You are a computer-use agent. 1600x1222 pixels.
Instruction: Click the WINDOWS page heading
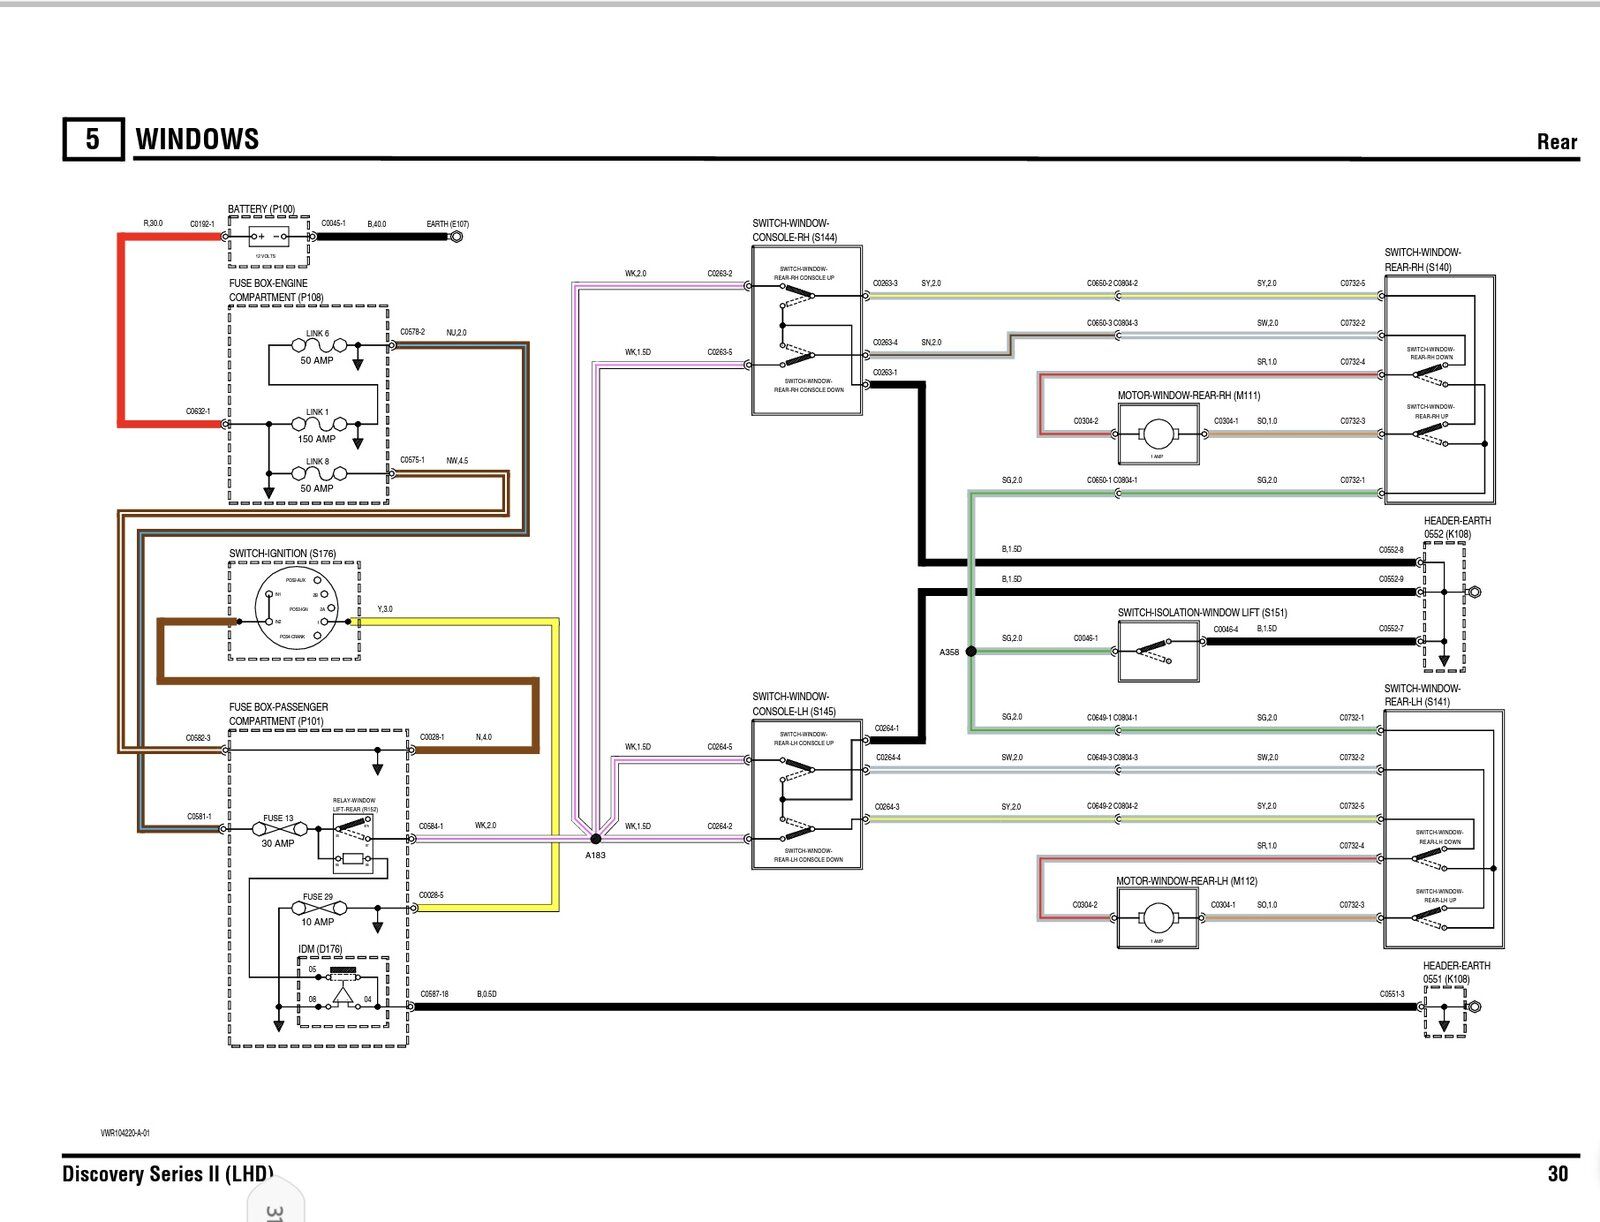[x=197, y=139]
